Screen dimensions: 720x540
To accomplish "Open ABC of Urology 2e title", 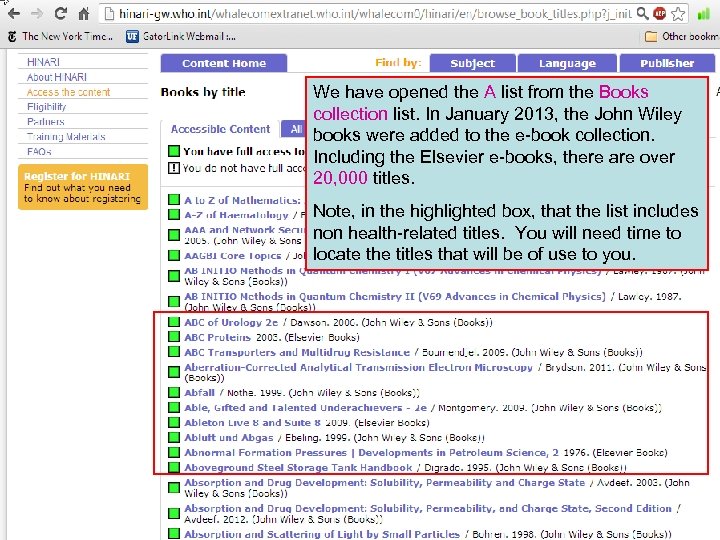I will (x=231, y=322).
